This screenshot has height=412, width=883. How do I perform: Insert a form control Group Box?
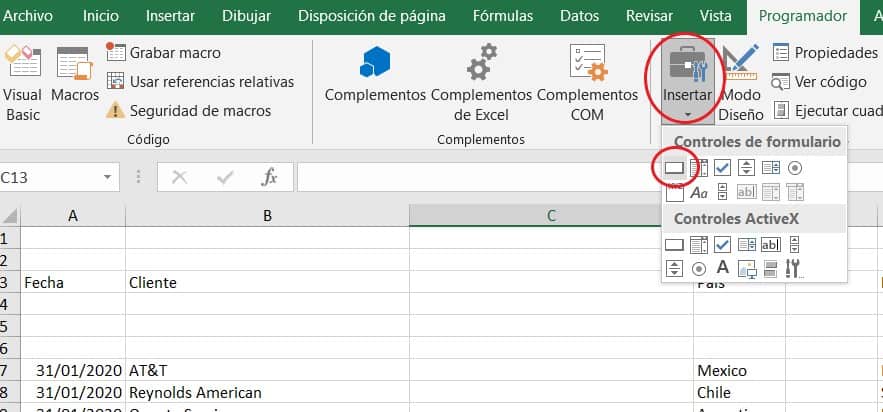point(674,192)
